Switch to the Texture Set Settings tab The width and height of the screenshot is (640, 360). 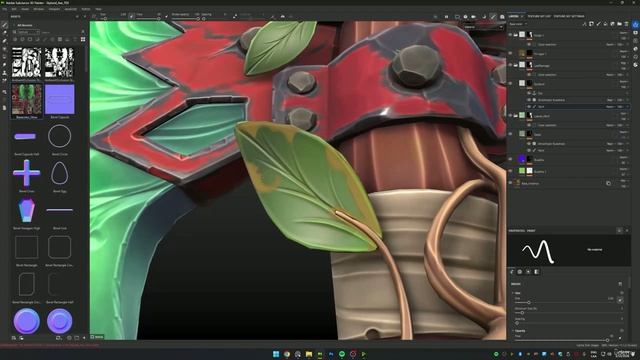click(569, 16)
